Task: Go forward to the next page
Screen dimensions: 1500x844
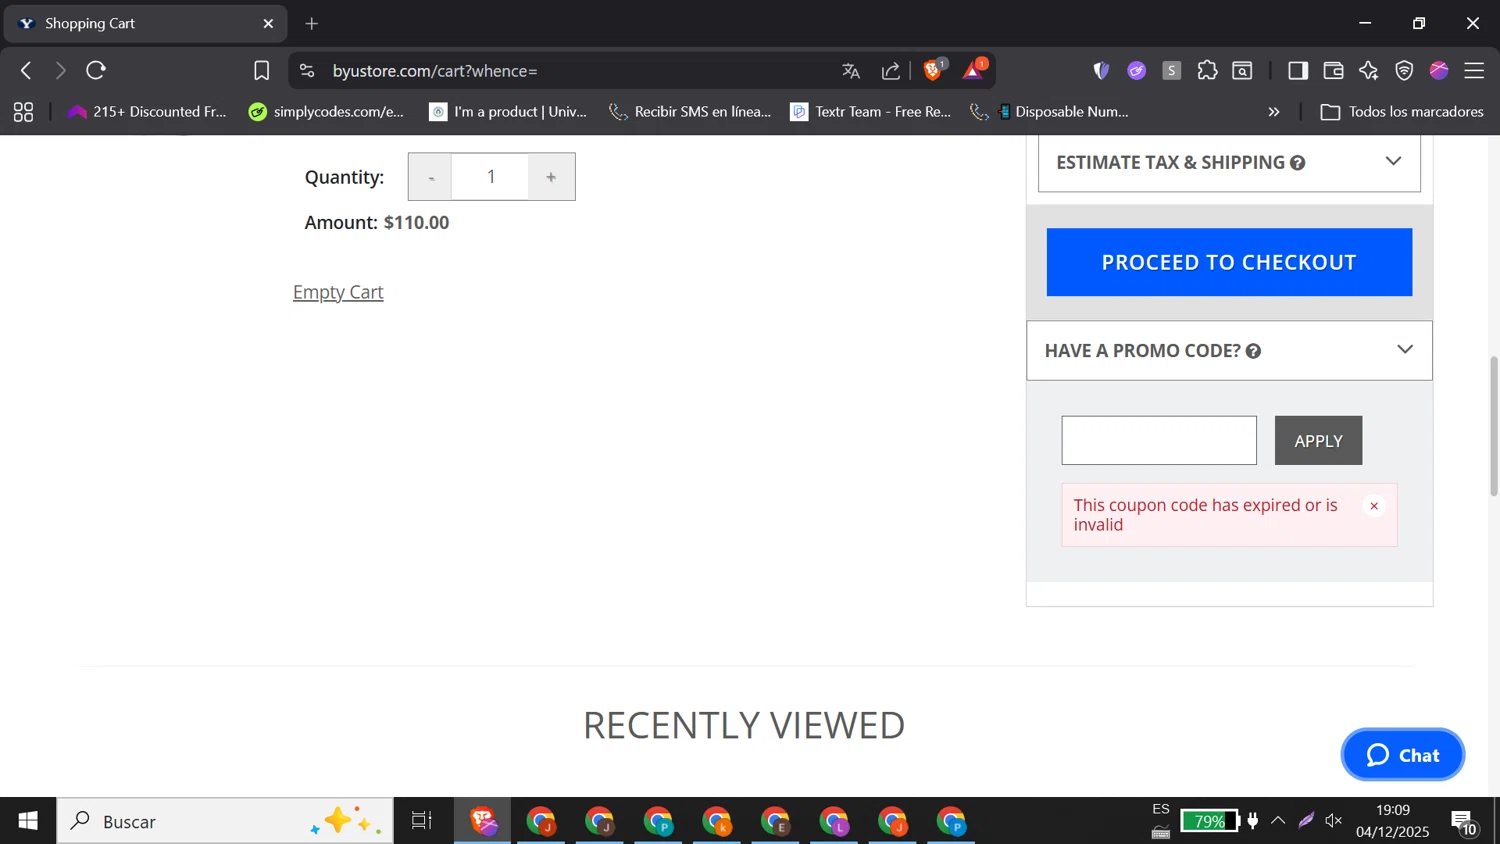Action: (x=60, y=71)
